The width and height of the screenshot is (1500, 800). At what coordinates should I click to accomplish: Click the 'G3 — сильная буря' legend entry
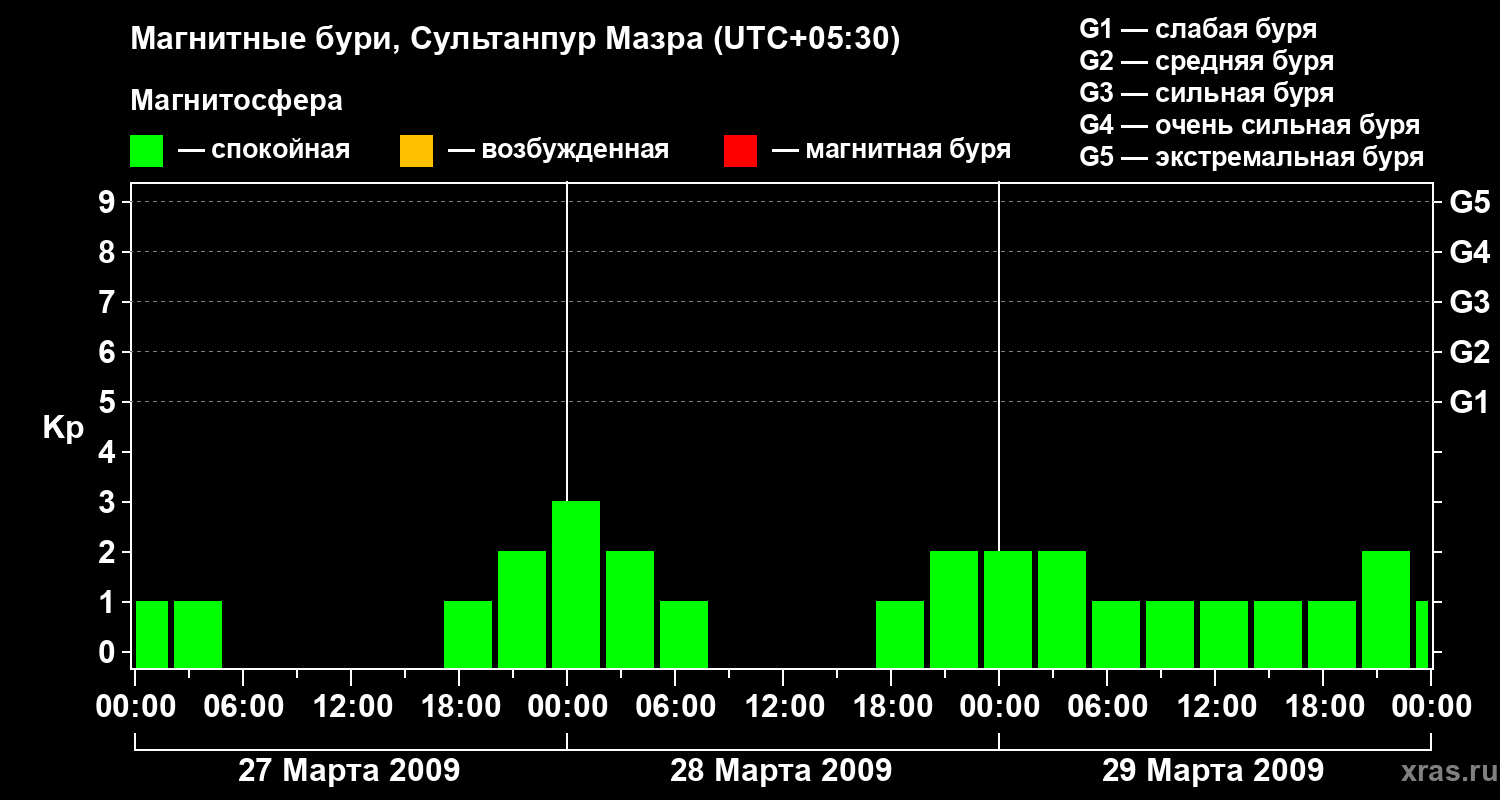pyautogui.click(x=1206, y=93)
